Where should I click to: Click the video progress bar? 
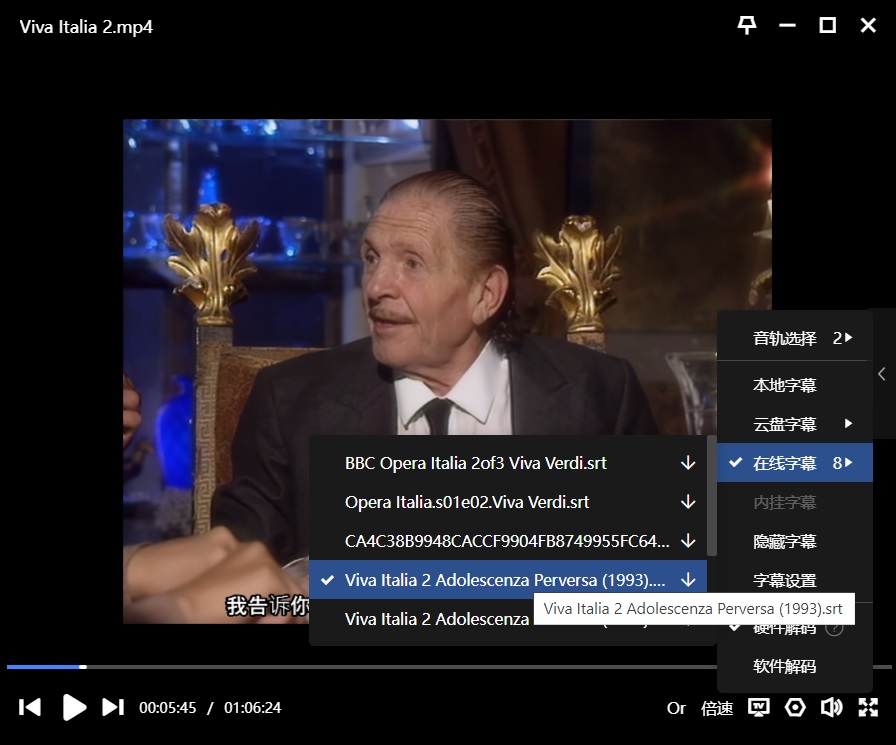[x=400, y=666]
